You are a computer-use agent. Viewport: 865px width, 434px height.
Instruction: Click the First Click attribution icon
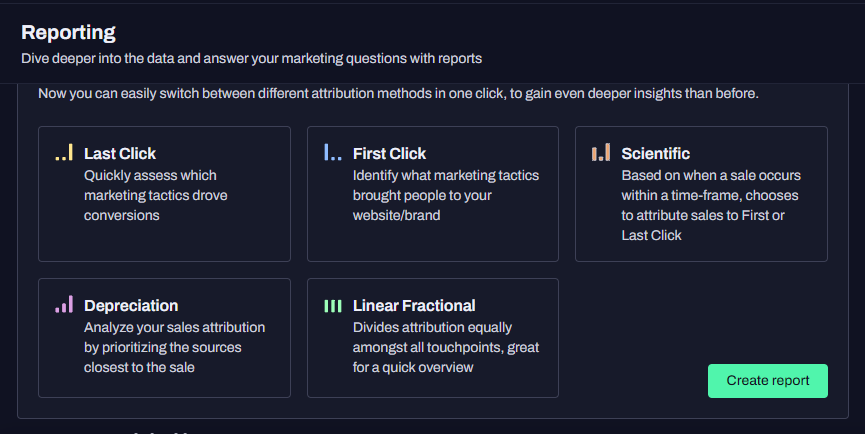[333, 153]
